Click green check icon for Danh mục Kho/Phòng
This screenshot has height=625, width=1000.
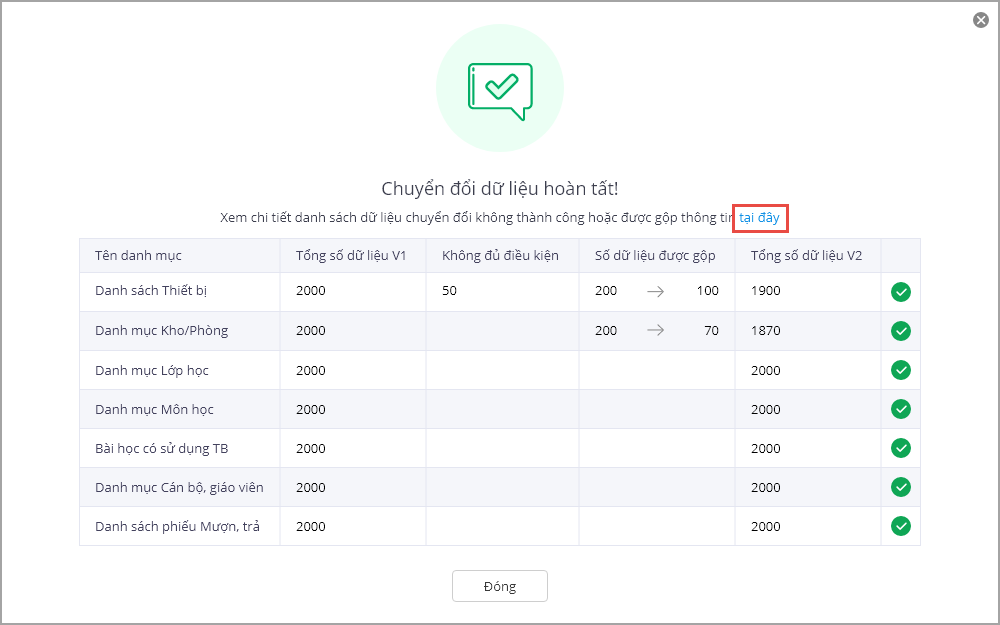[x=901, y=331]
